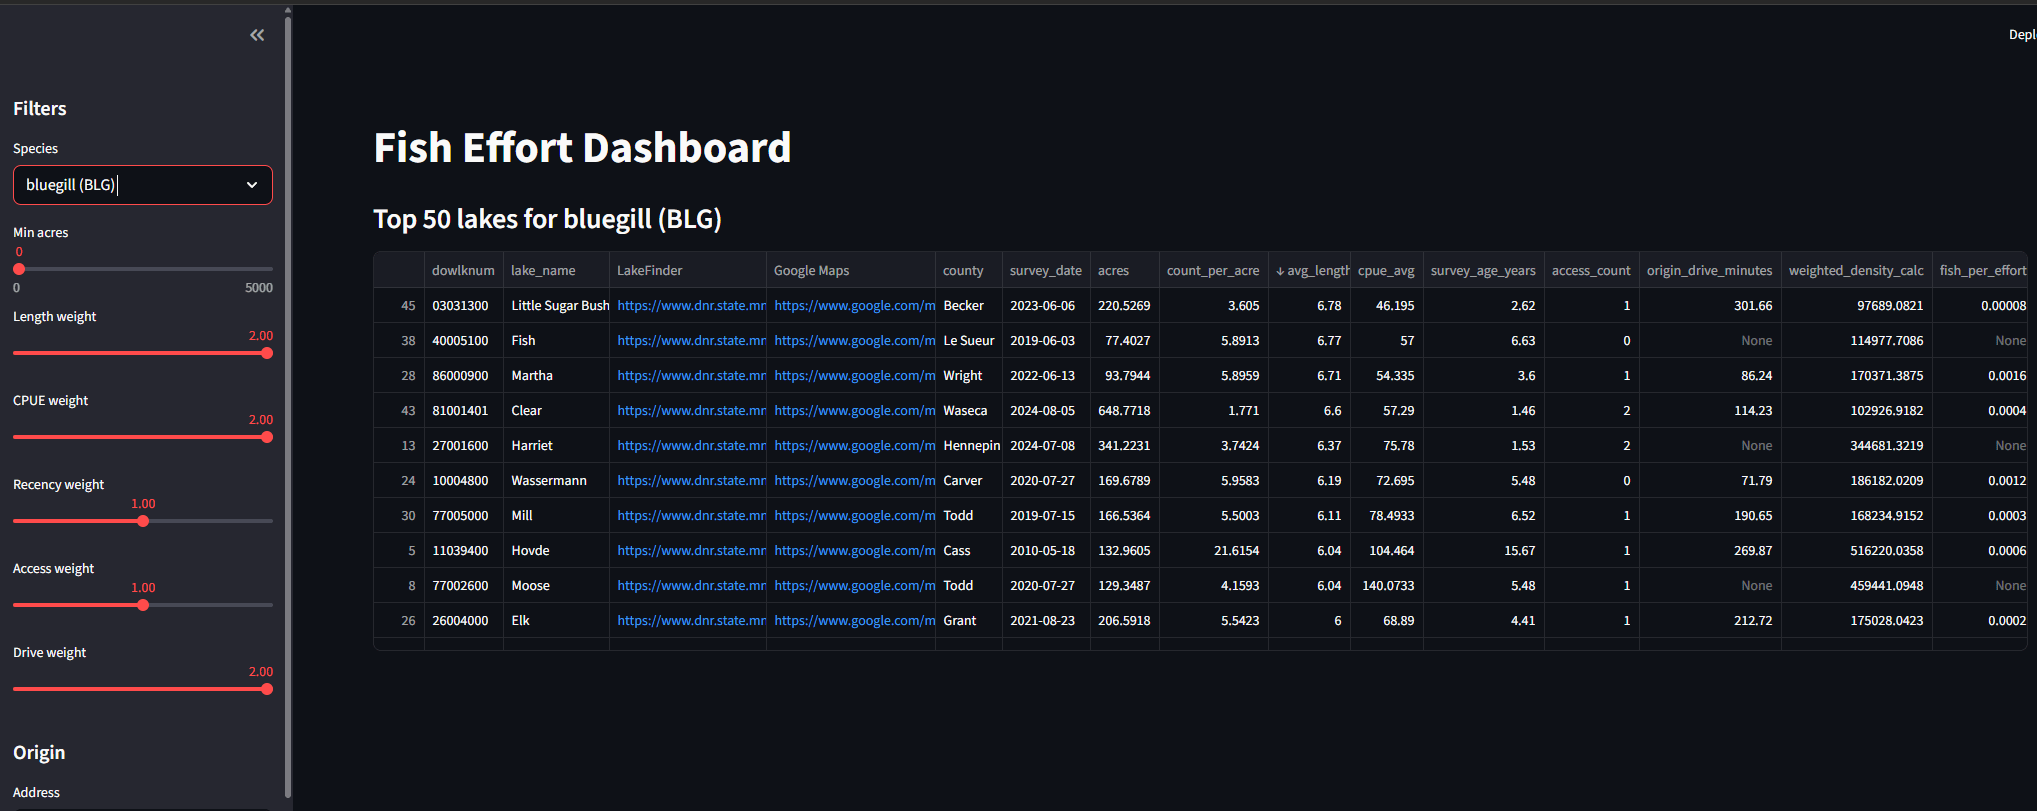Open Google Maps link for Elk lake
The height and width of the screenshot is (811, 2037).
point(853,621)
